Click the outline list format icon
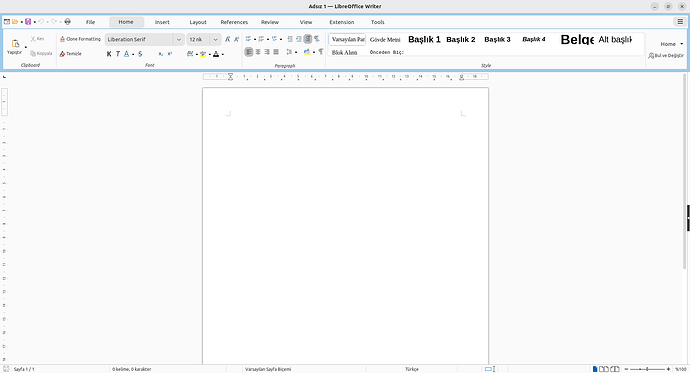The image size is (690, 373). tap(274, 39)
